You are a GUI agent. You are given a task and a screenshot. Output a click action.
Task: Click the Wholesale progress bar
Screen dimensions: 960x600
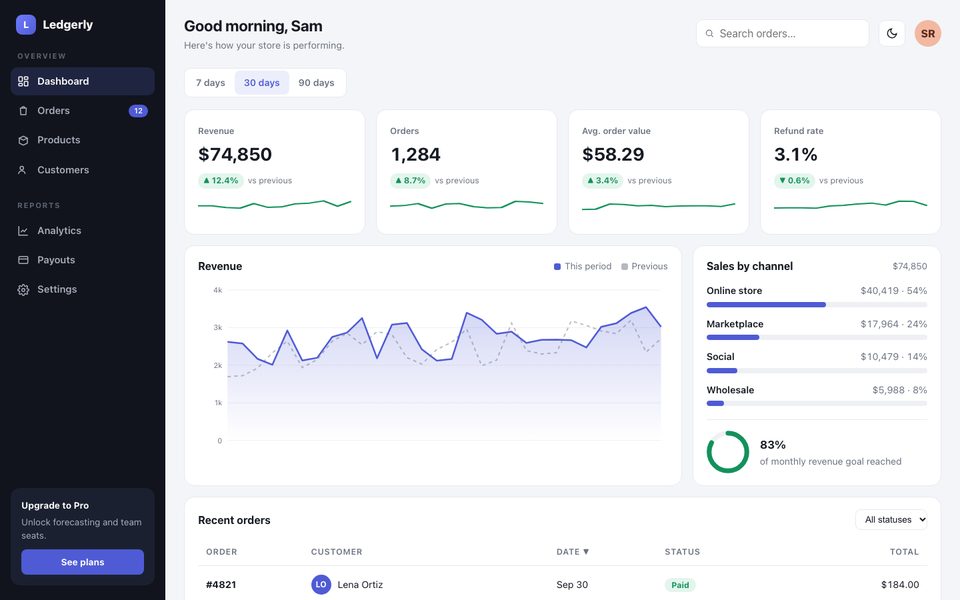pyautogui.click(x=817, y=403)
